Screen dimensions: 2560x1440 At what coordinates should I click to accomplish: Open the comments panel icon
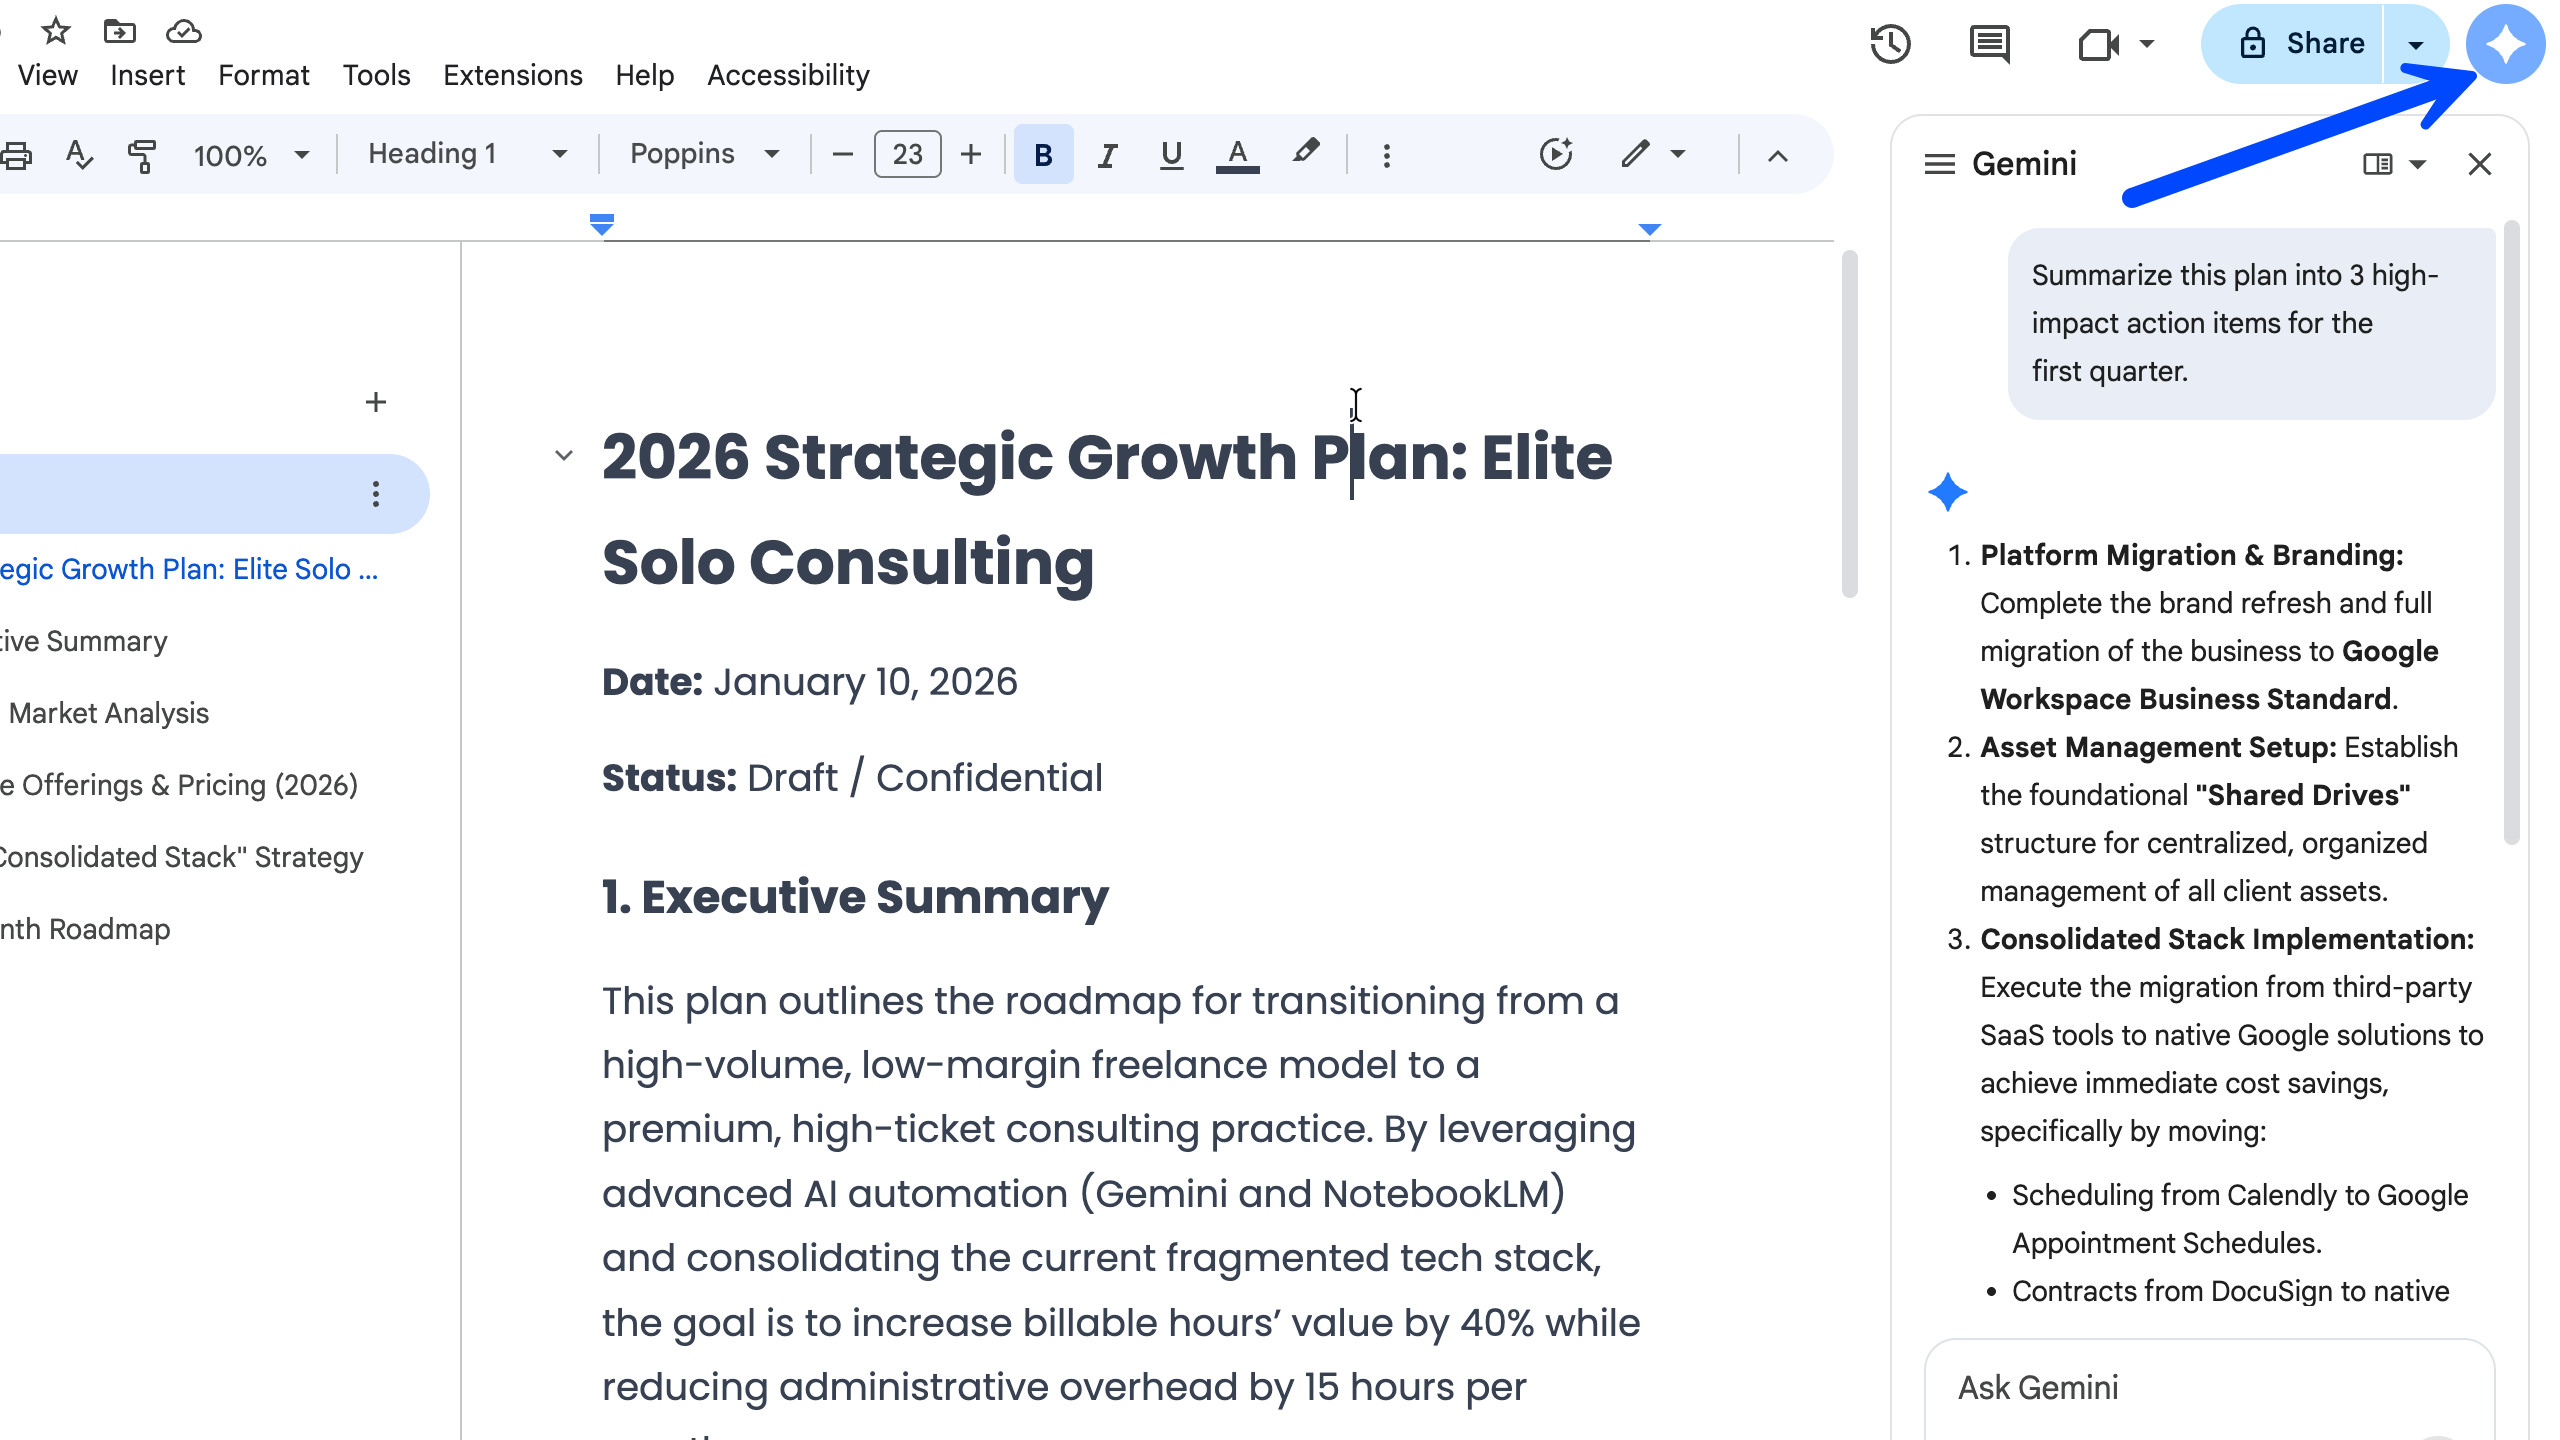[1989, 44]
